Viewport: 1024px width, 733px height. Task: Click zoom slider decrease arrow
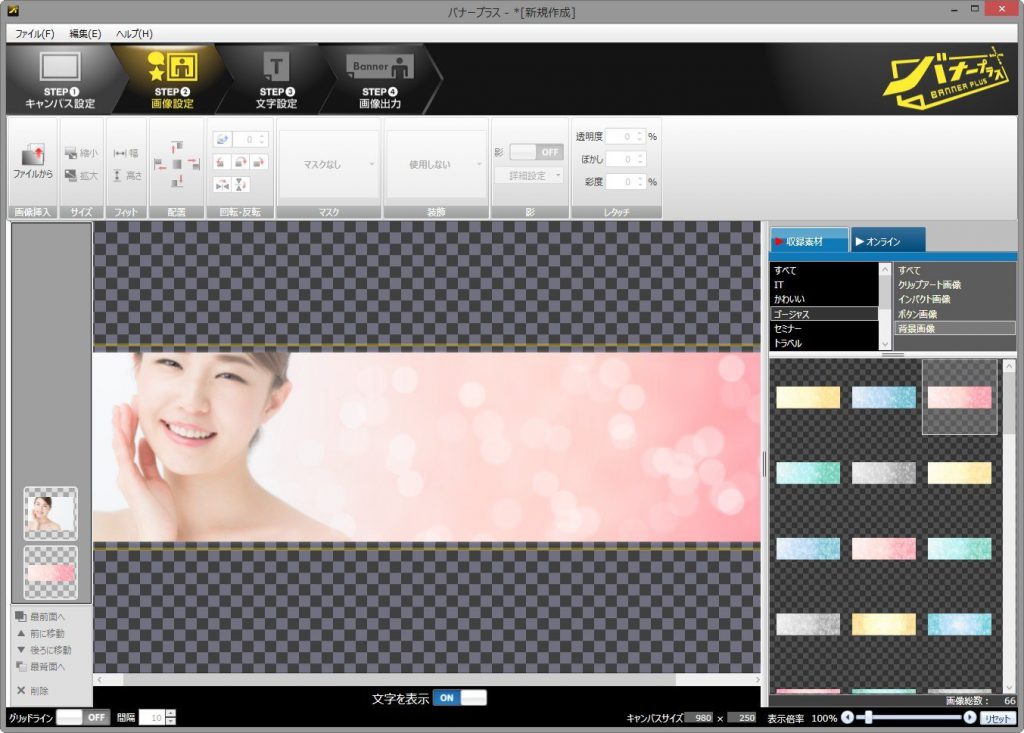(847, 717)
